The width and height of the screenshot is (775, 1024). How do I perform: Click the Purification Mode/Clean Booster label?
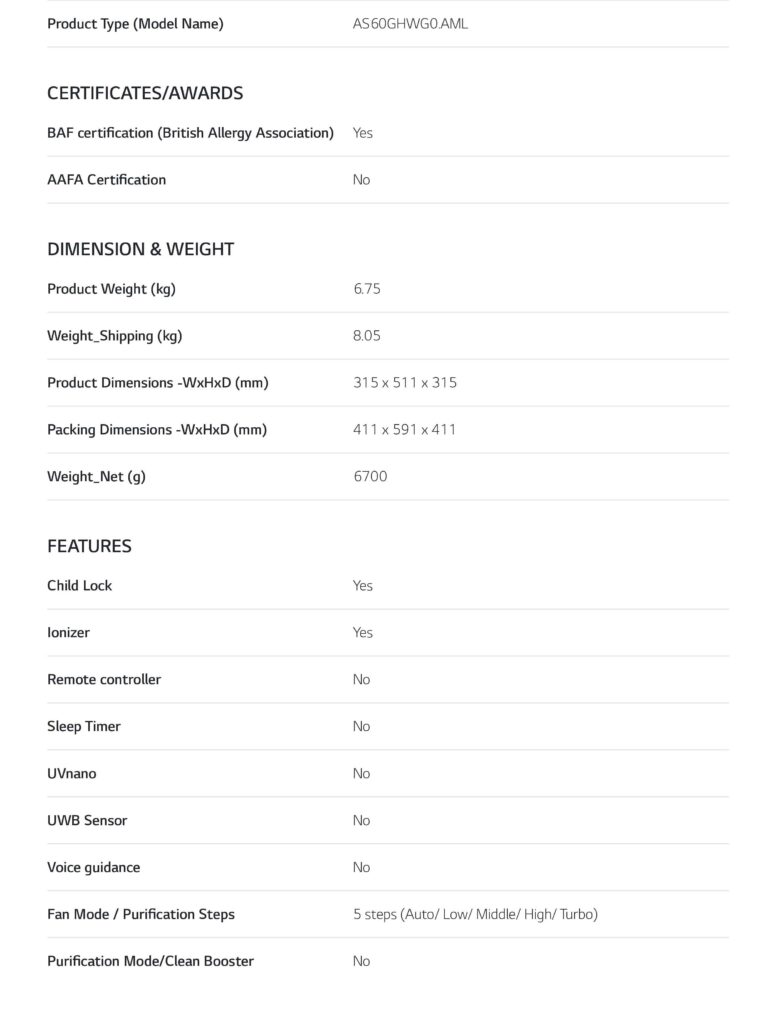coord(150,961)
